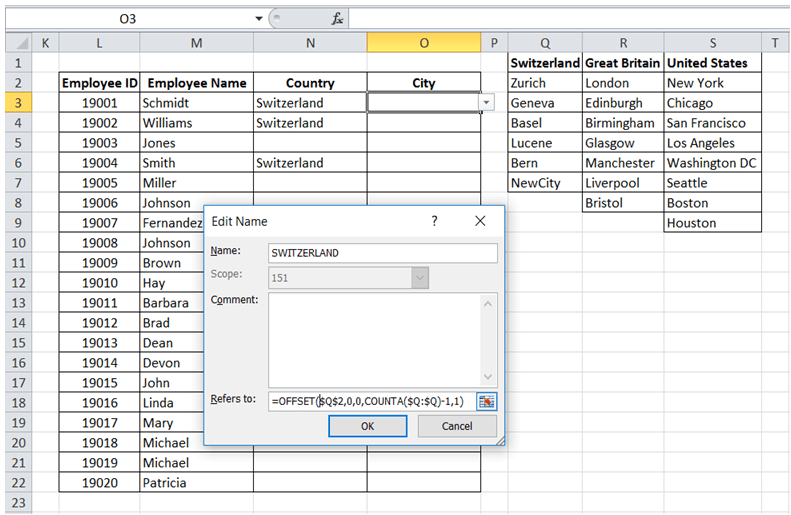791x515 pixels.
Task: Click cell containing Mary
Action: coord(172,423)
